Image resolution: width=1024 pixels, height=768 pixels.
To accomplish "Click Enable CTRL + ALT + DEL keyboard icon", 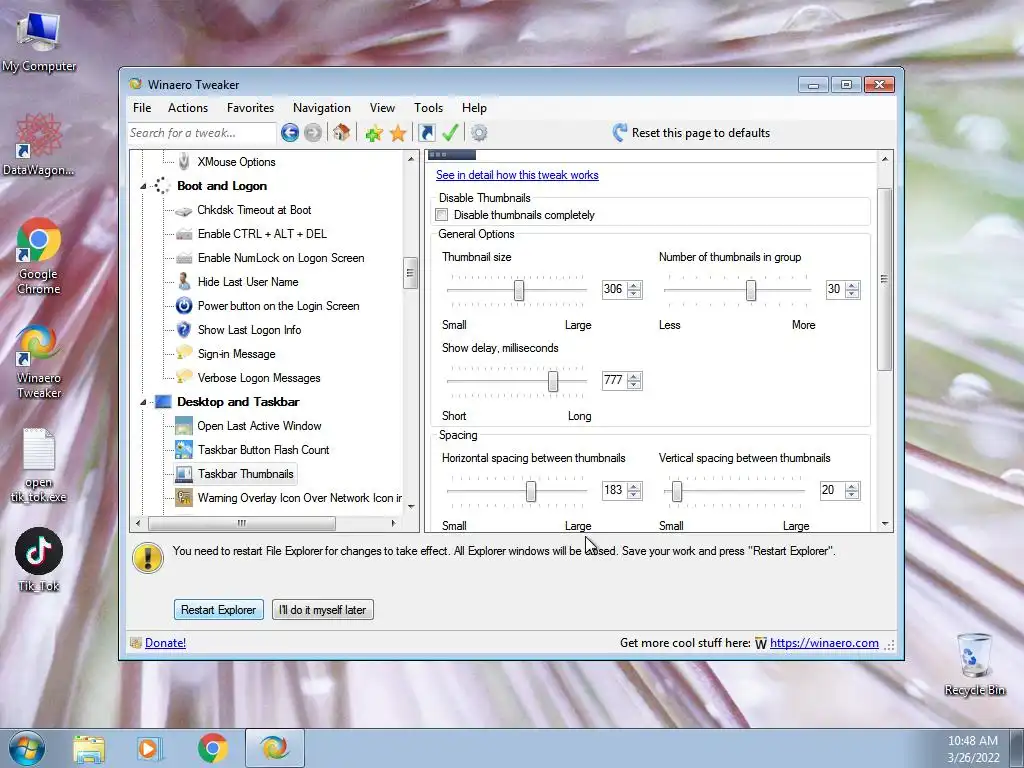I will coord(184,234).
